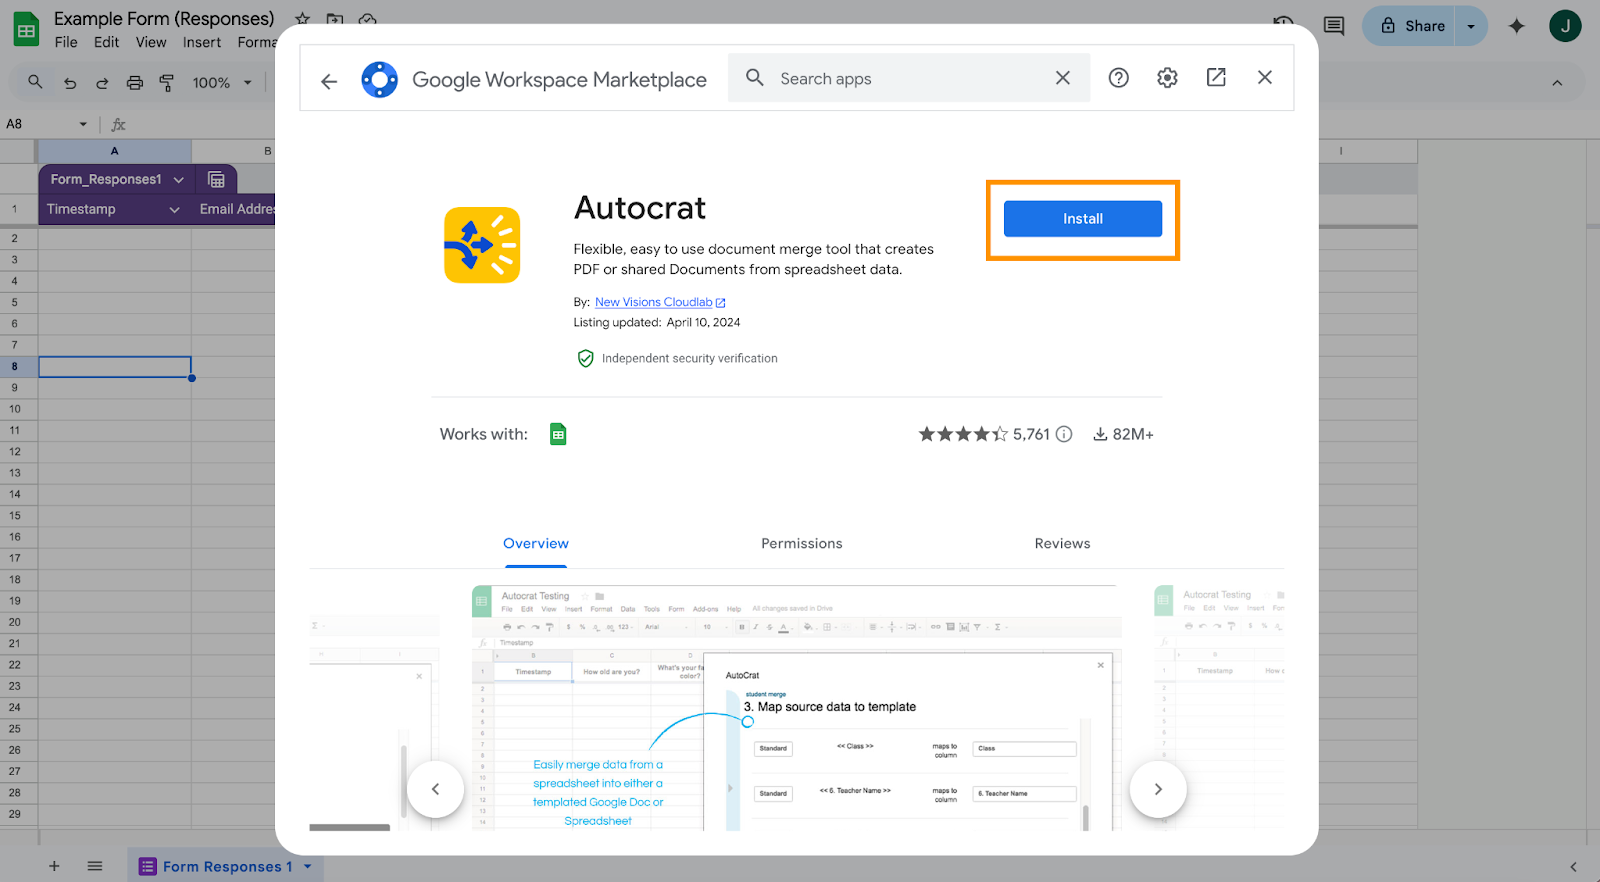The image size is (1600, 882).
Task: Star the Example Form (Responses) document
Action: point(302,19)
